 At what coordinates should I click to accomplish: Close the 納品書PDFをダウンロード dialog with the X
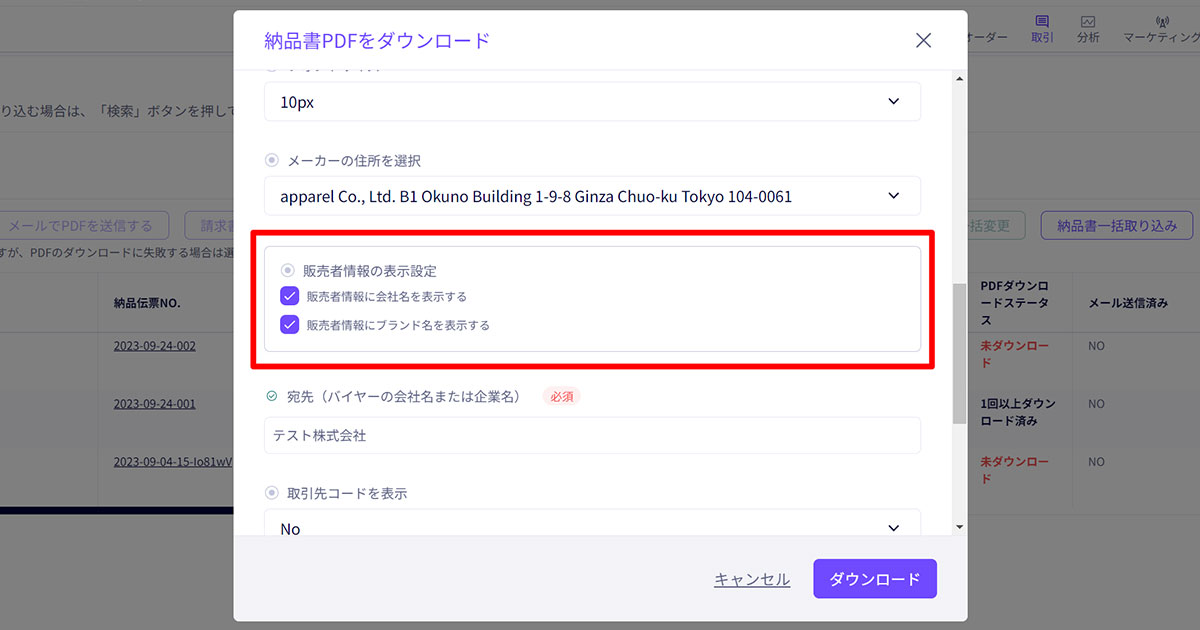click(x=923, y=40)
